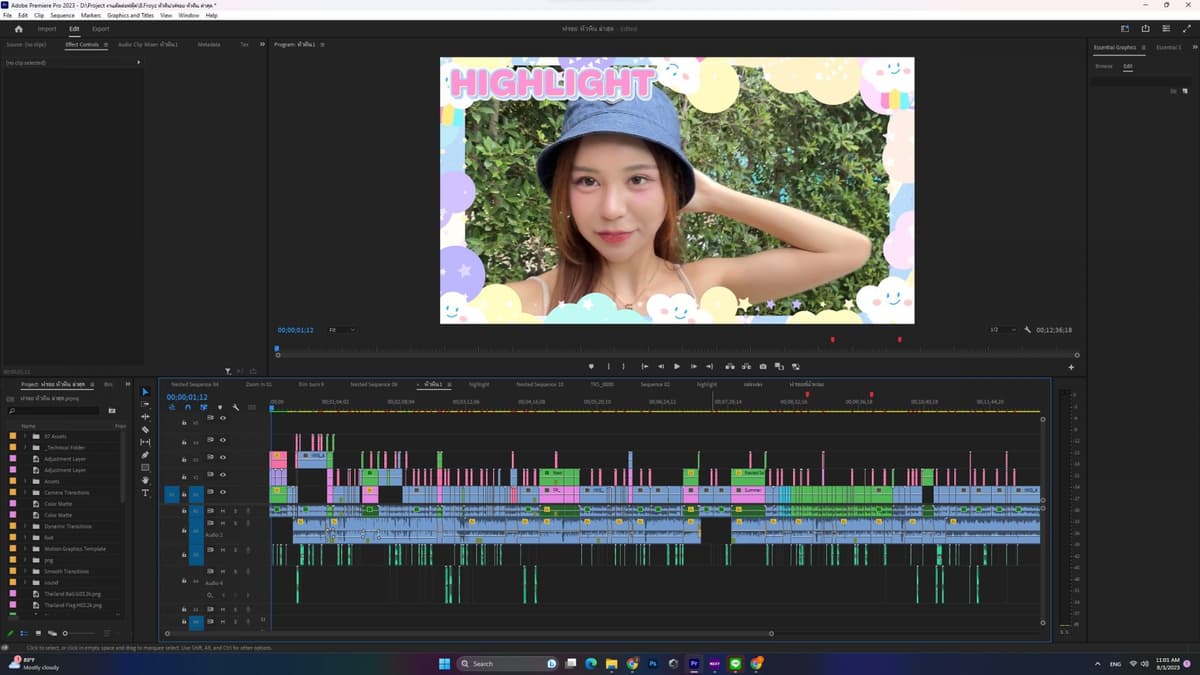Open Photoshop from the Windows taskbar

click(652, 663)
